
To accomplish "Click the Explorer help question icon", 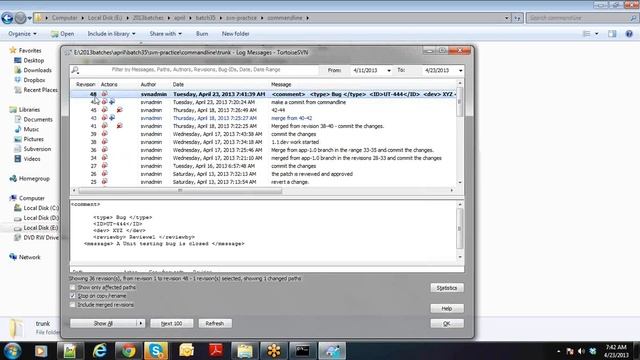I will click(629, 34).
